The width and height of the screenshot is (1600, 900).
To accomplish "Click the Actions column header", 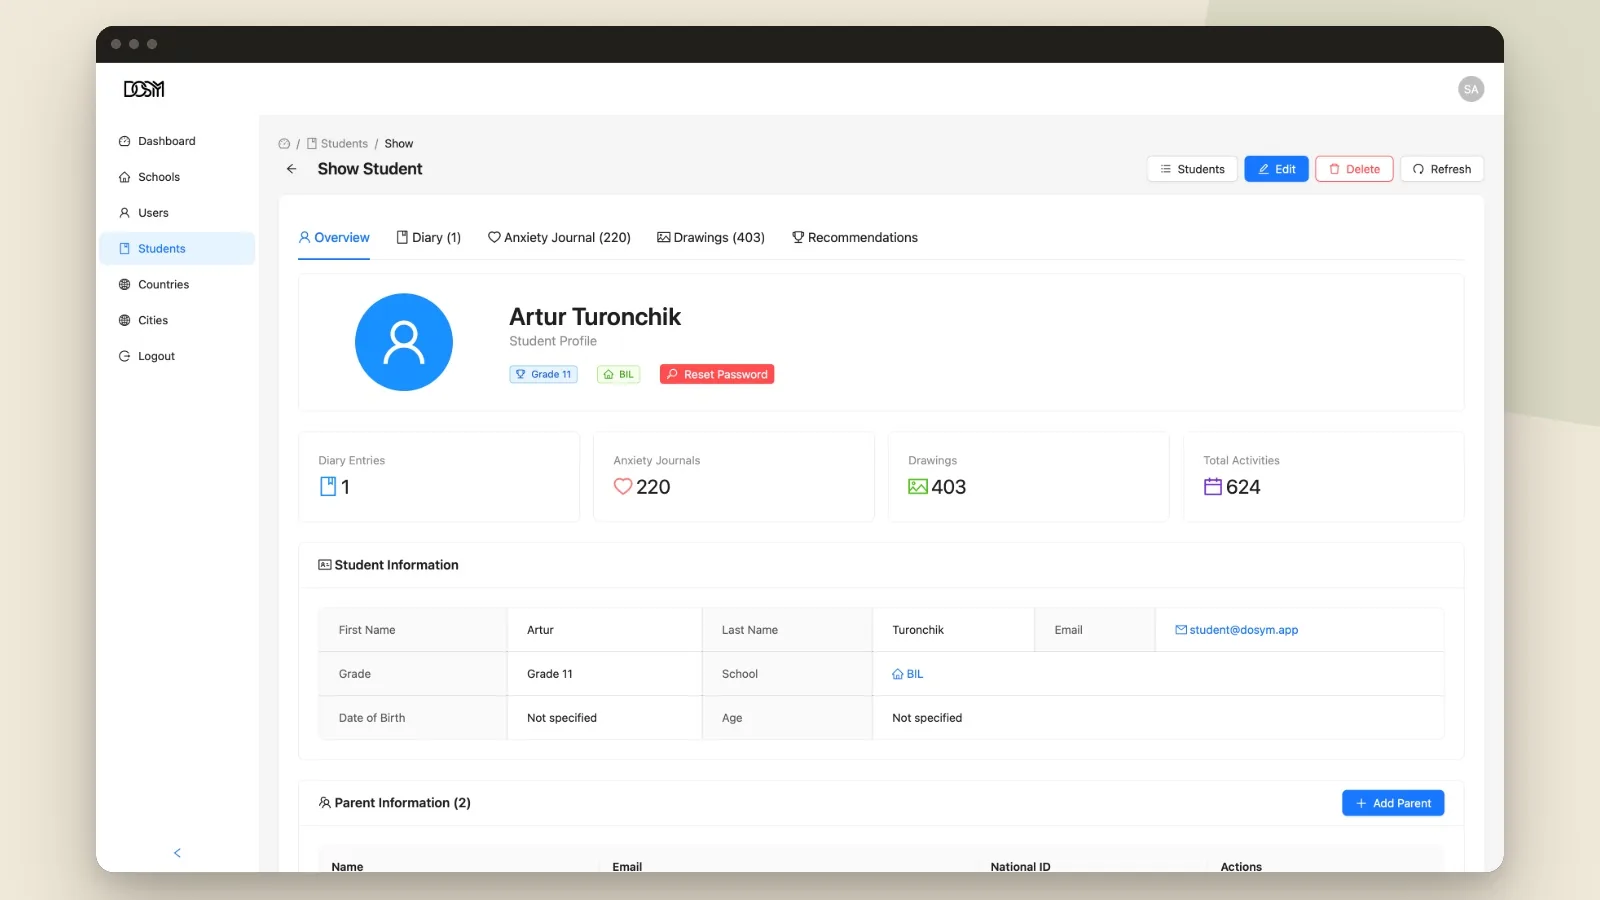I will 1241,867.
